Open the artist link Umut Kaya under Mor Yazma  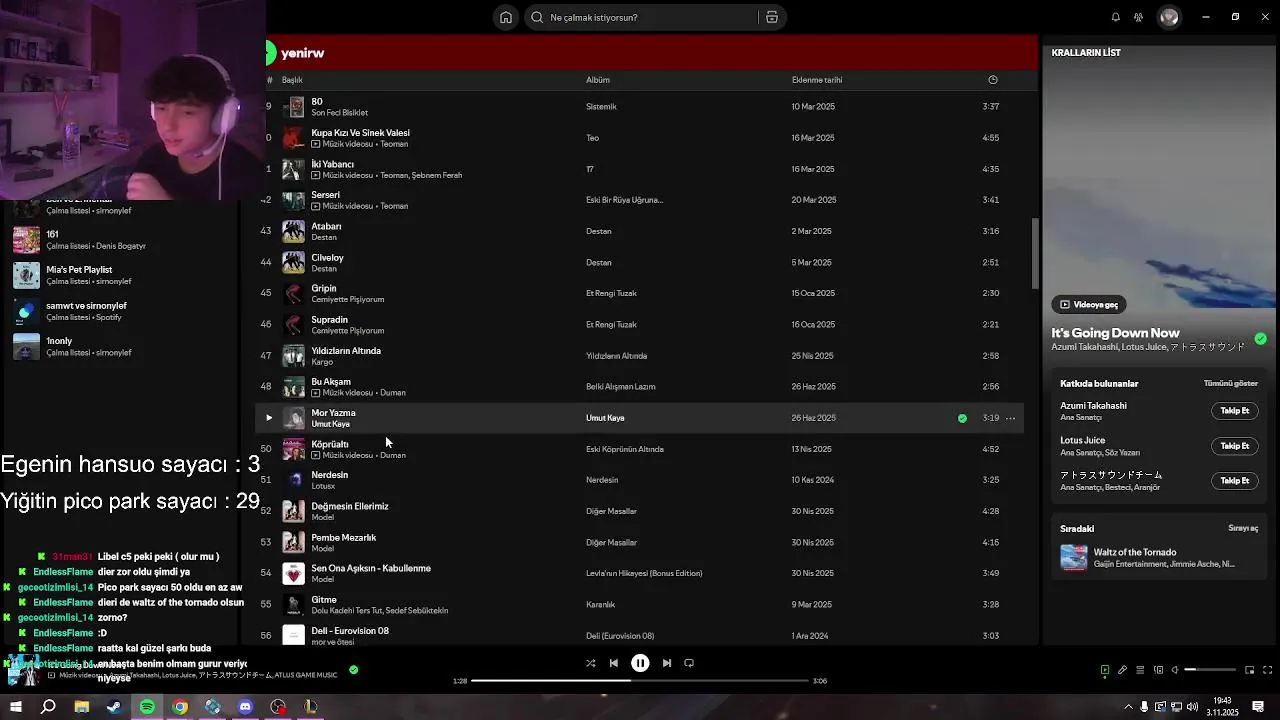330,424
